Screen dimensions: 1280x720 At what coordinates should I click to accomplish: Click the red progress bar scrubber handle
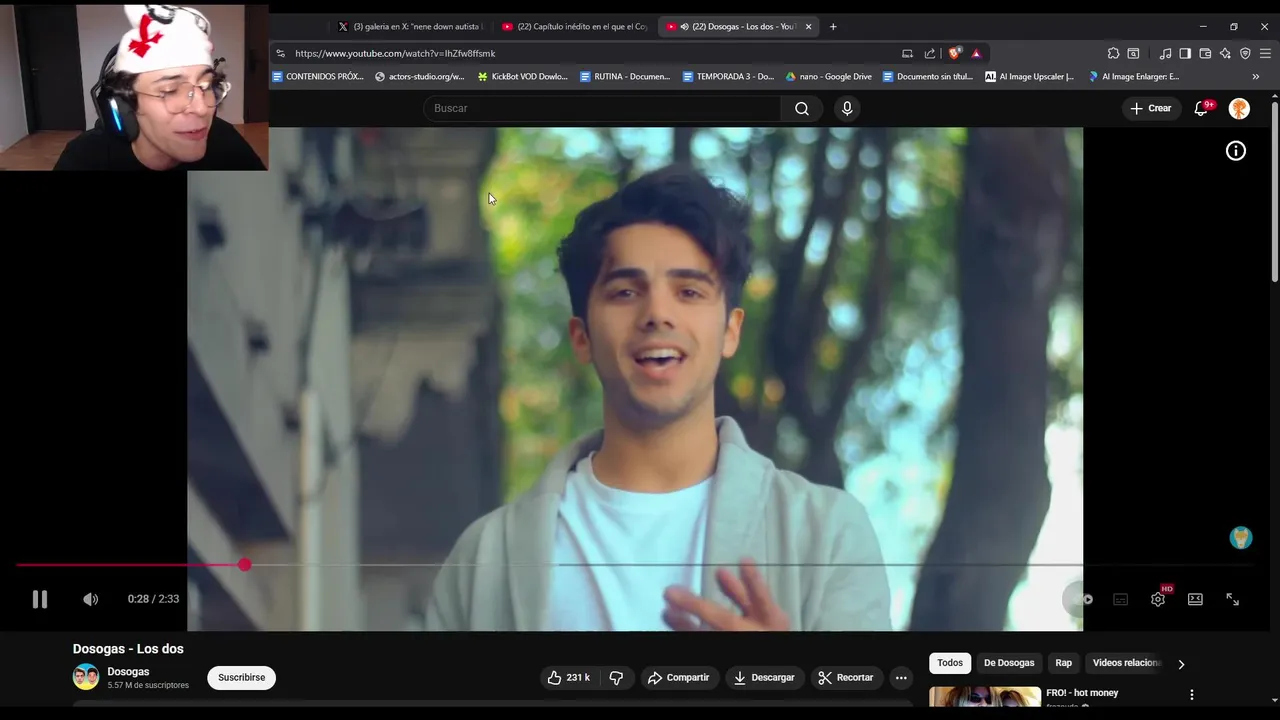(244, 565)
